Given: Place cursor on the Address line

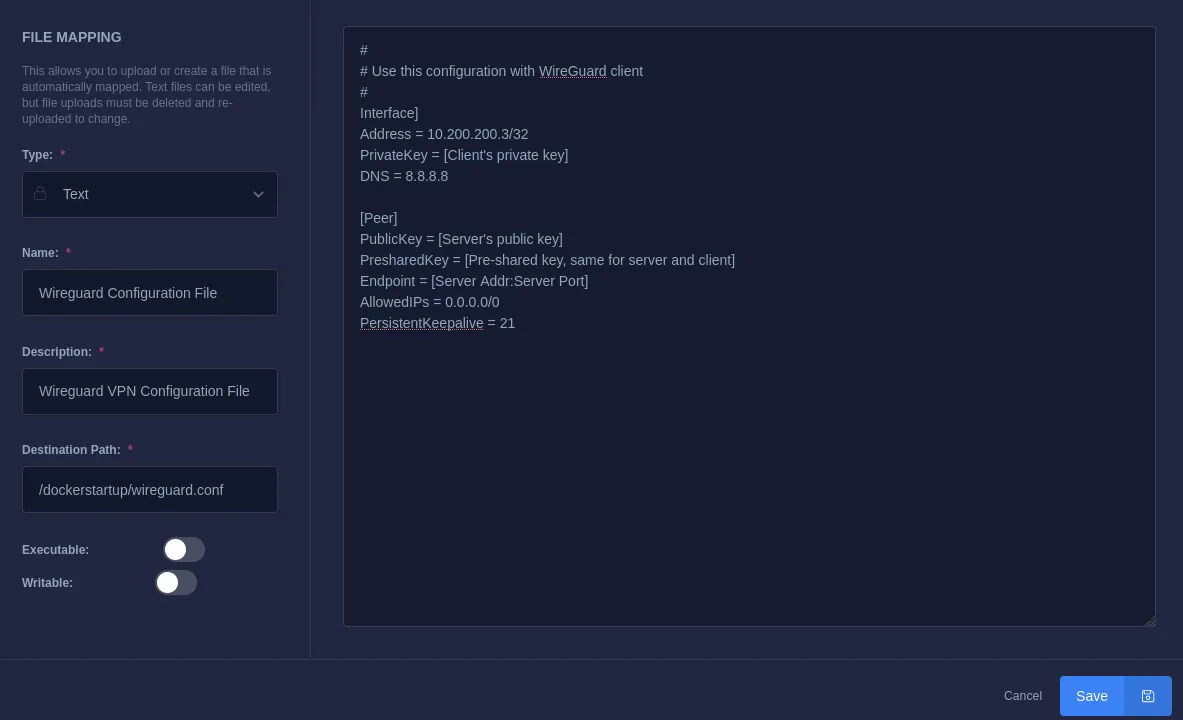Looking at the screenshot, I should 444,134.
